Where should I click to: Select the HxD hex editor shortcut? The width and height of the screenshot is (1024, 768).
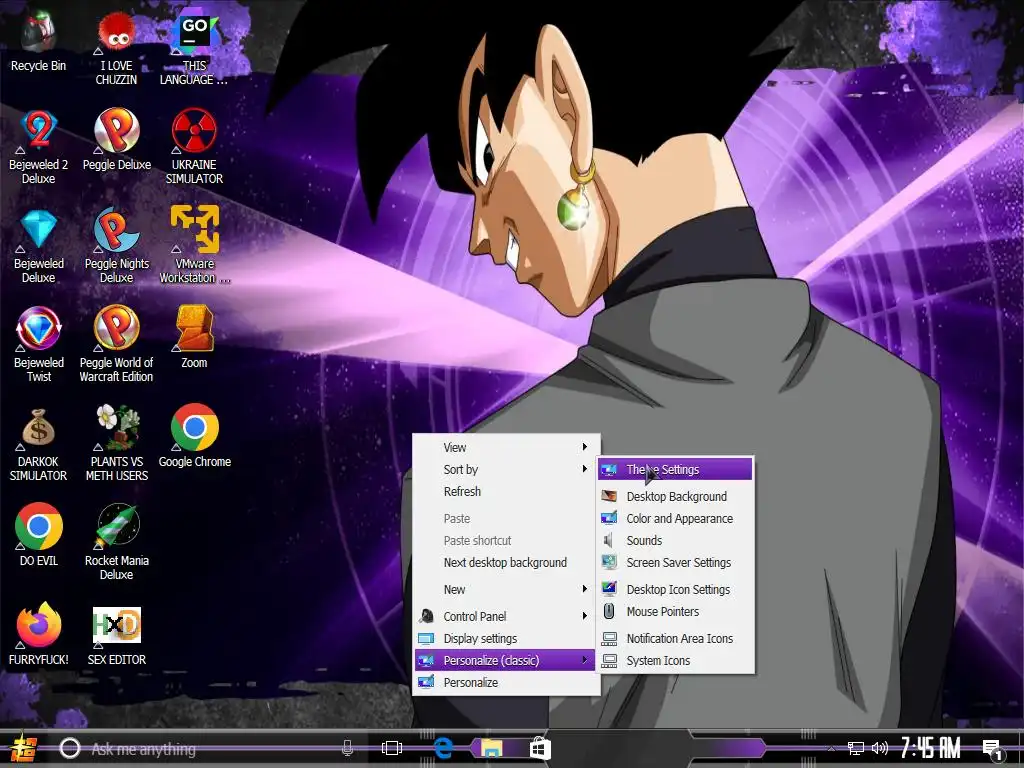click(x=116, y=635)
